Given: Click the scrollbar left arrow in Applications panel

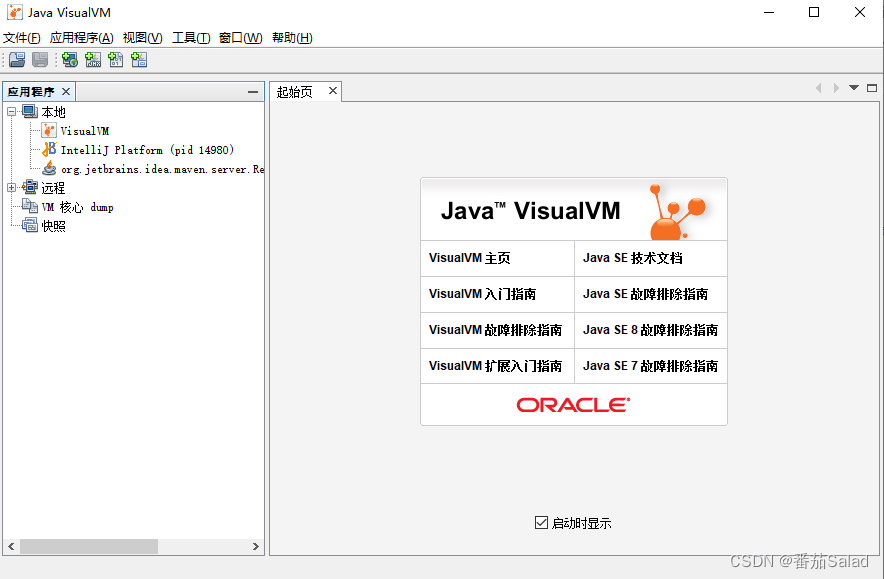Looking at the screenshot, I should 11,546.
